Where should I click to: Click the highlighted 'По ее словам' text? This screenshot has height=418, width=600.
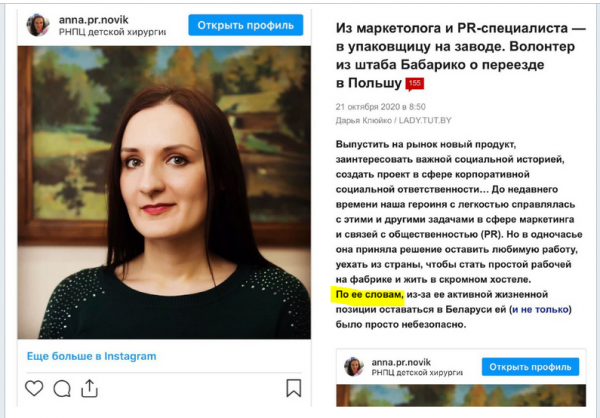point(369,295)
